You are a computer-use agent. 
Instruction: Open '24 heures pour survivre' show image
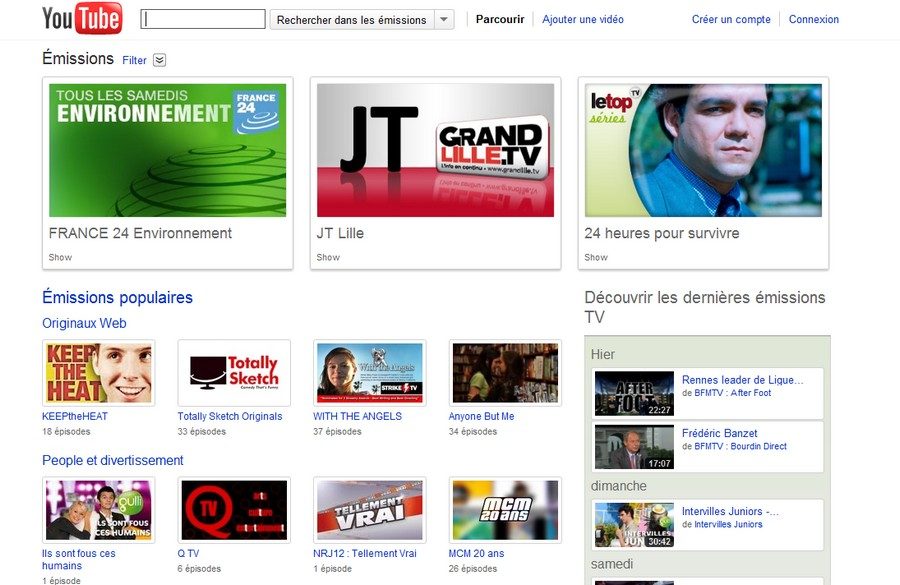click(x=703, y=150)
